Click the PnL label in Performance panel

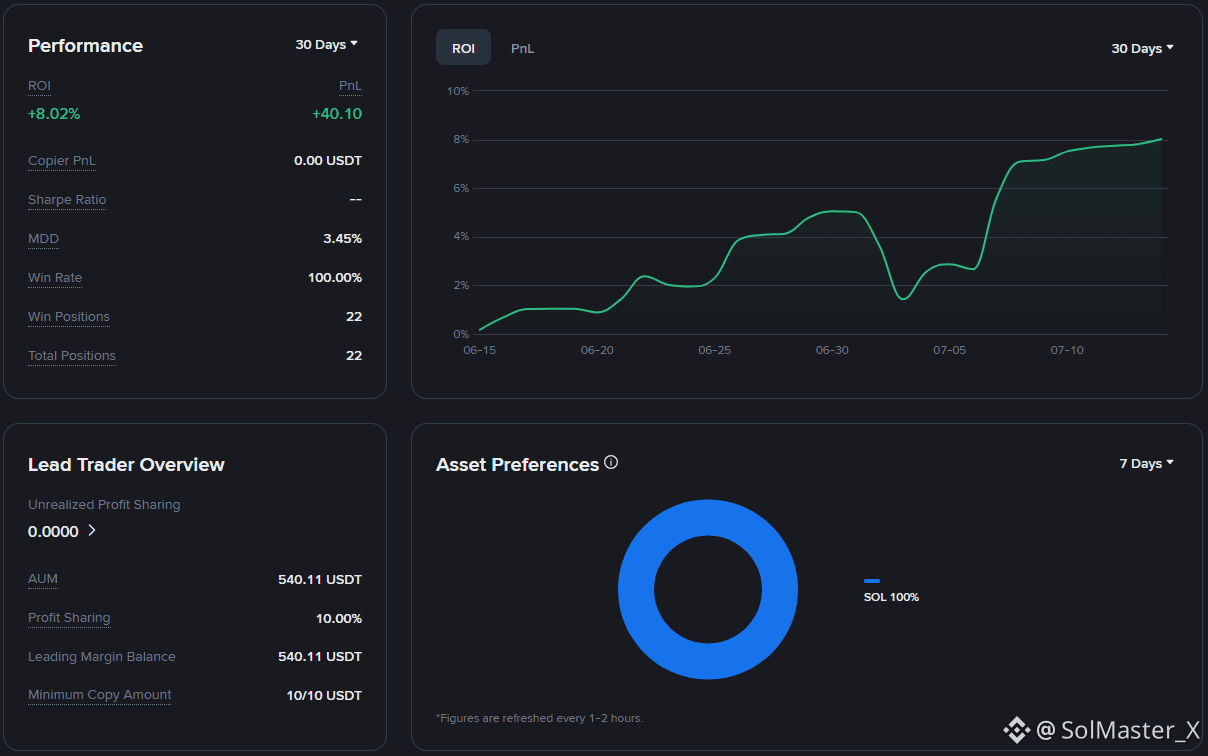click(x=350, y=86)
